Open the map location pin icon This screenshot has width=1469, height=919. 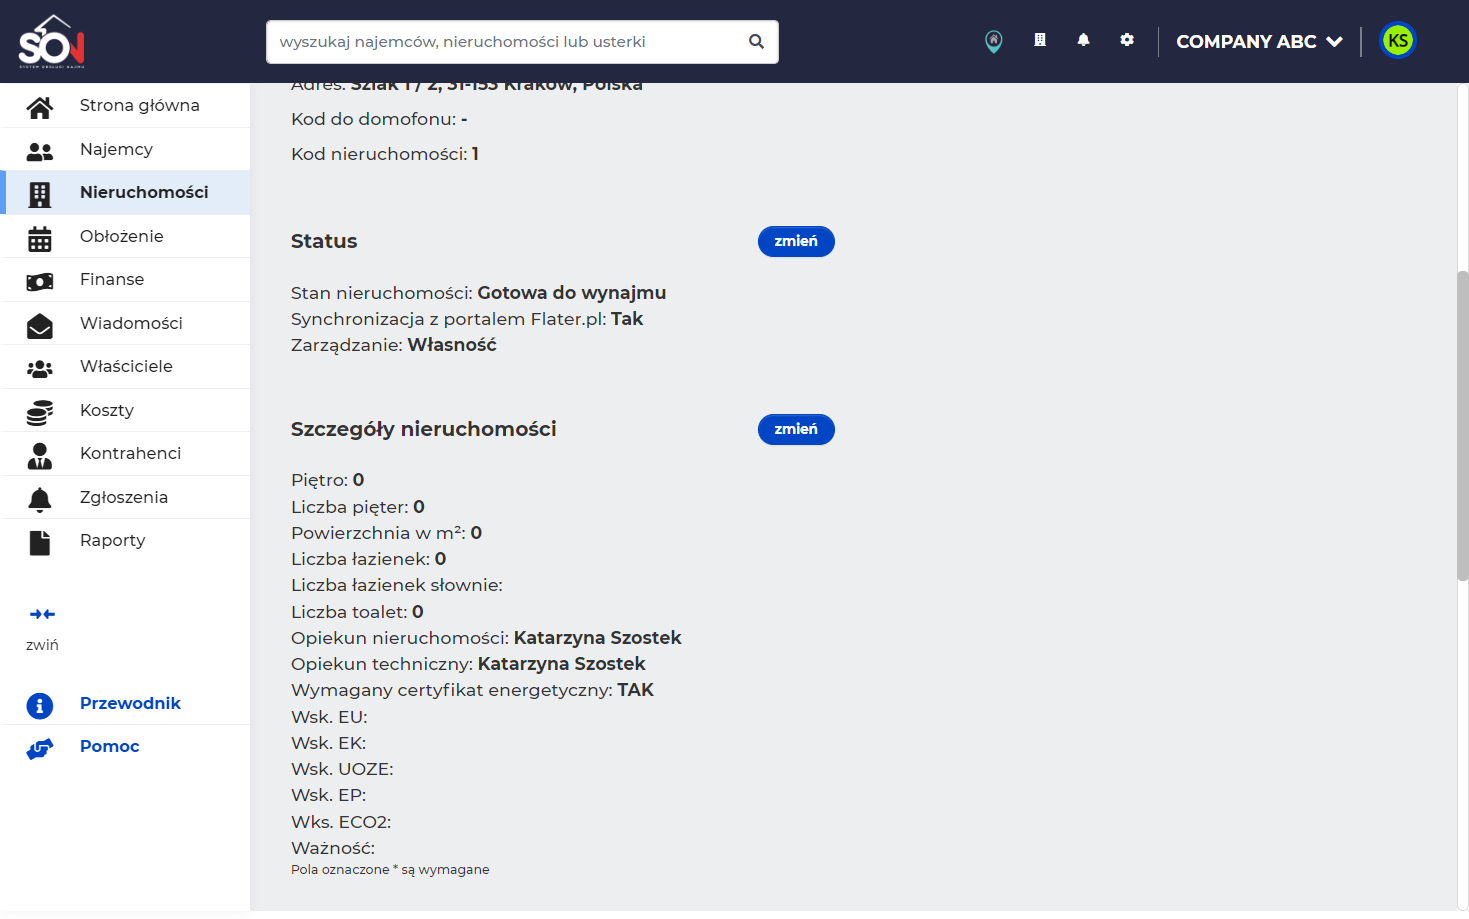993,41
